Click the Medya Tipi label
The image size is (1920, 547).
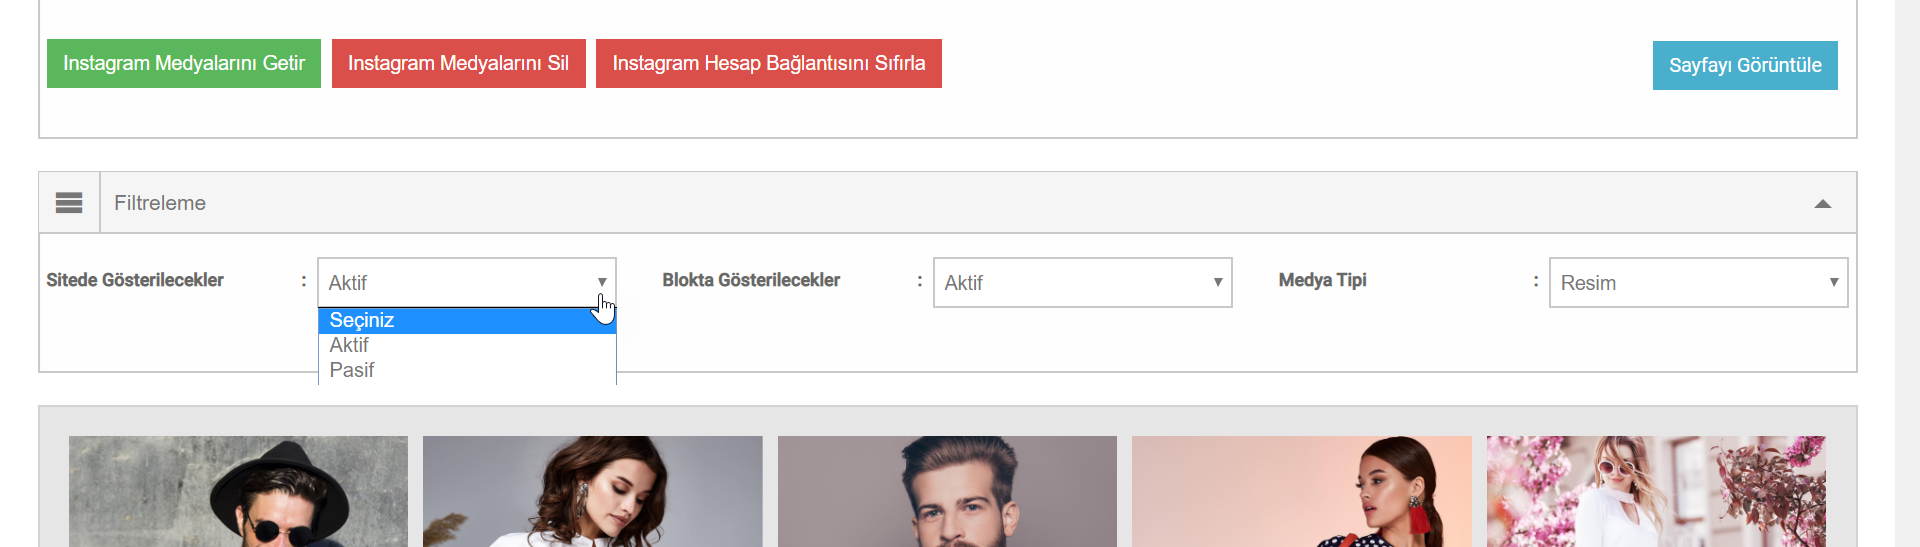(1322, 280)
